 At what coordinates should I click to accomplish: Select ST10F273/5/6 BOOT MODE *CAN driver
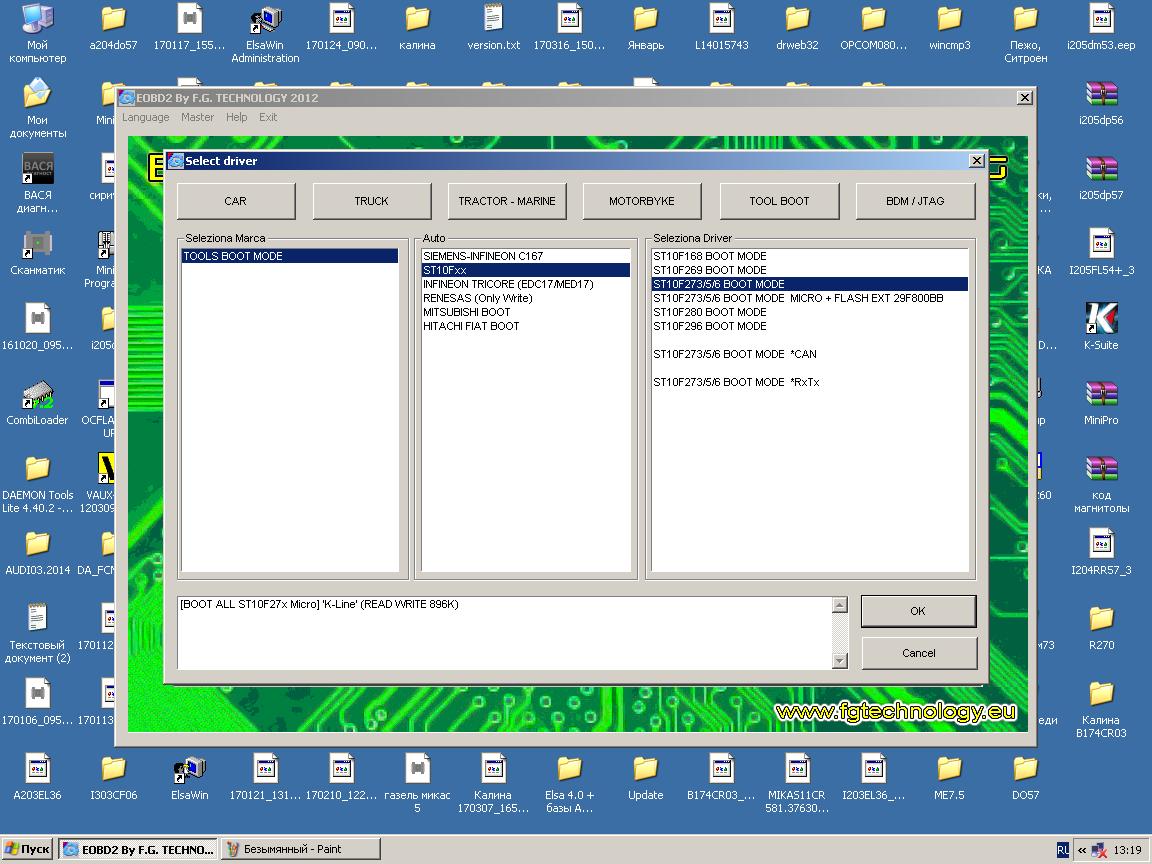(x=810, y=353)
